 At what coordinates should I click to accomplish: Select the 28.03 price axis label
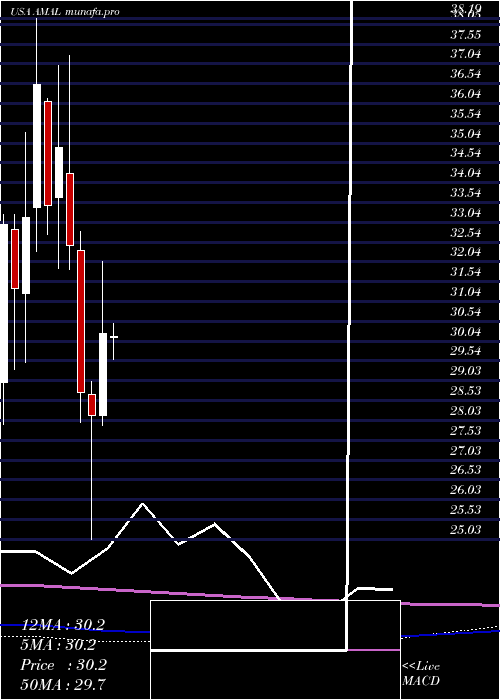[x=465, y=410]
